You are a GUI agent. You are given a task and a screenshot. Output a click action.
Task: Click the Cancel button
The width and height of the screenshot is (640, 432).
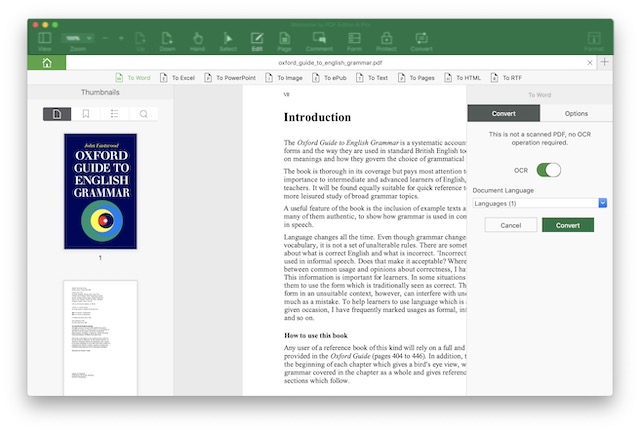click(x=511, y=225)
